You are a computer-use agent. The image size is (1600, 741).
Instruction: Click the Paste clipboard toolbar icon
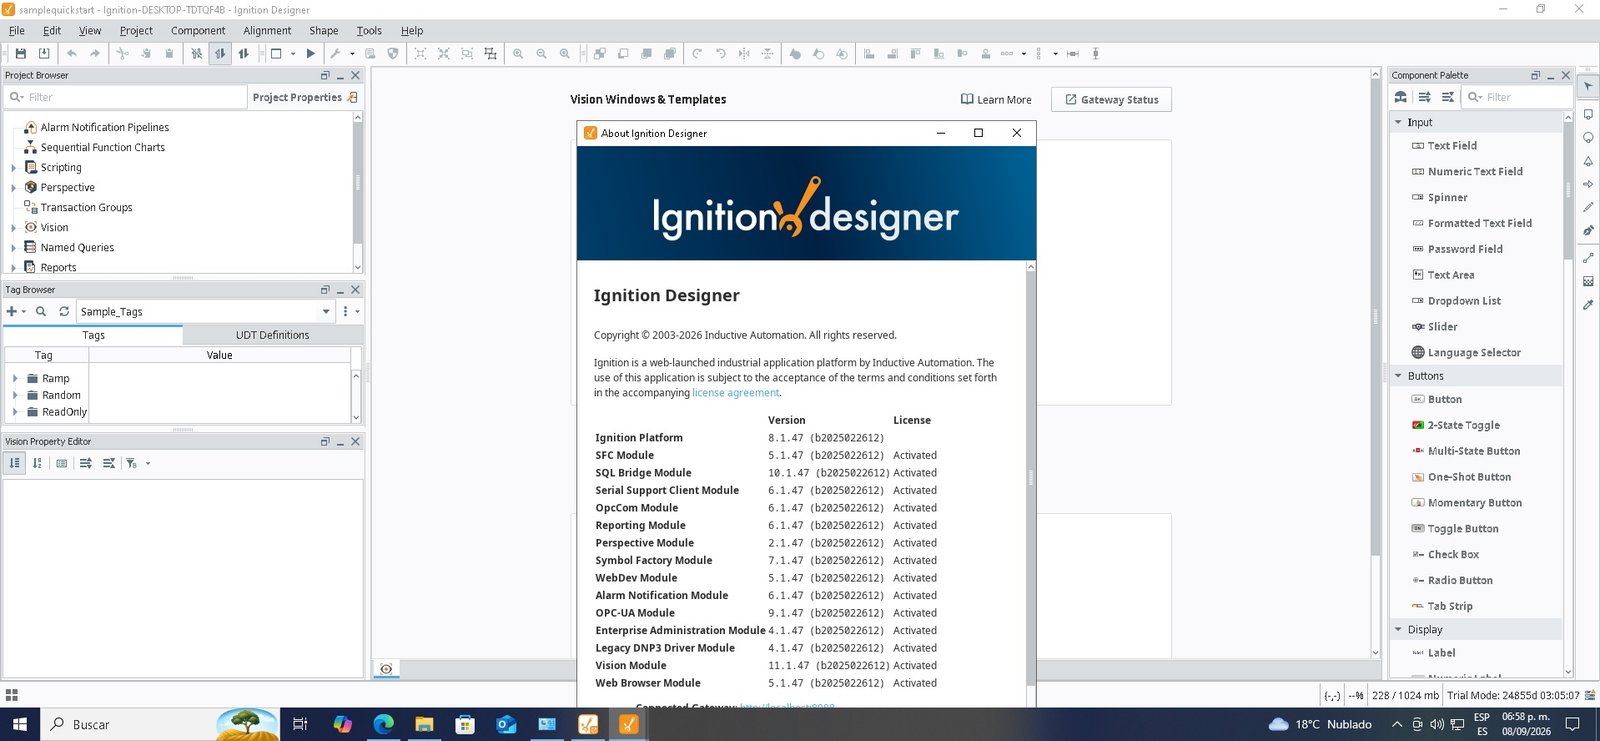coord(169,54)
